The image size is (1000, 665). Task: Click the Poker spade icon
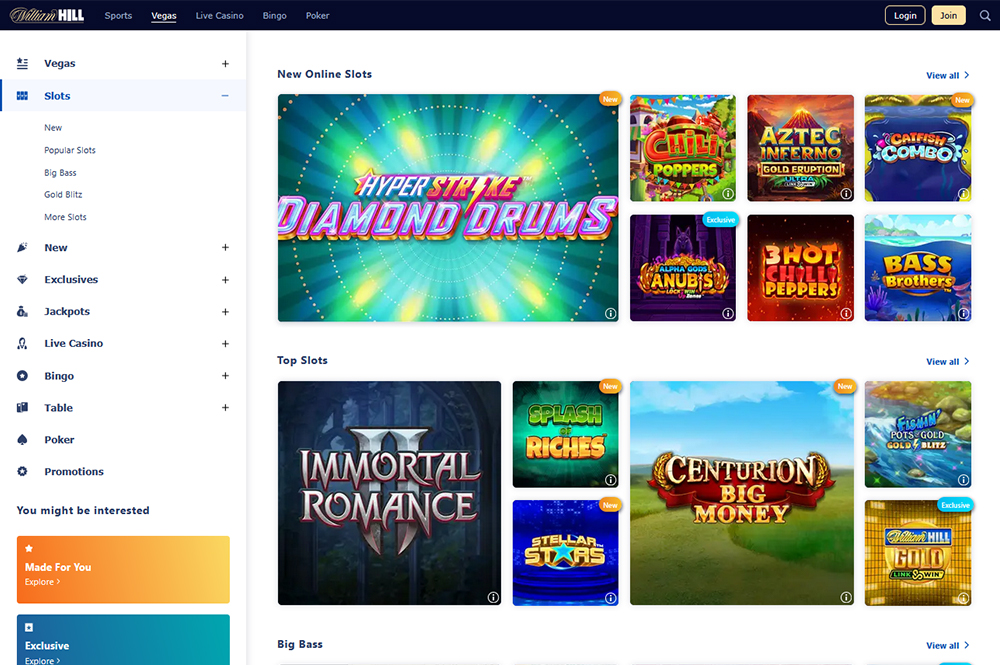coord(22,439)
